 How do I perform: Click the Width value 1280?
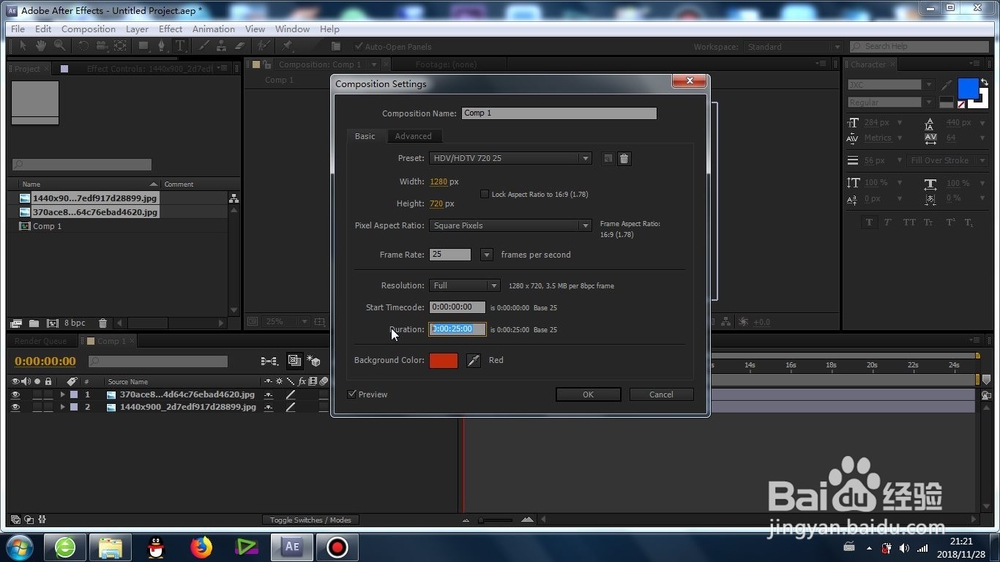tap(438, 182)
